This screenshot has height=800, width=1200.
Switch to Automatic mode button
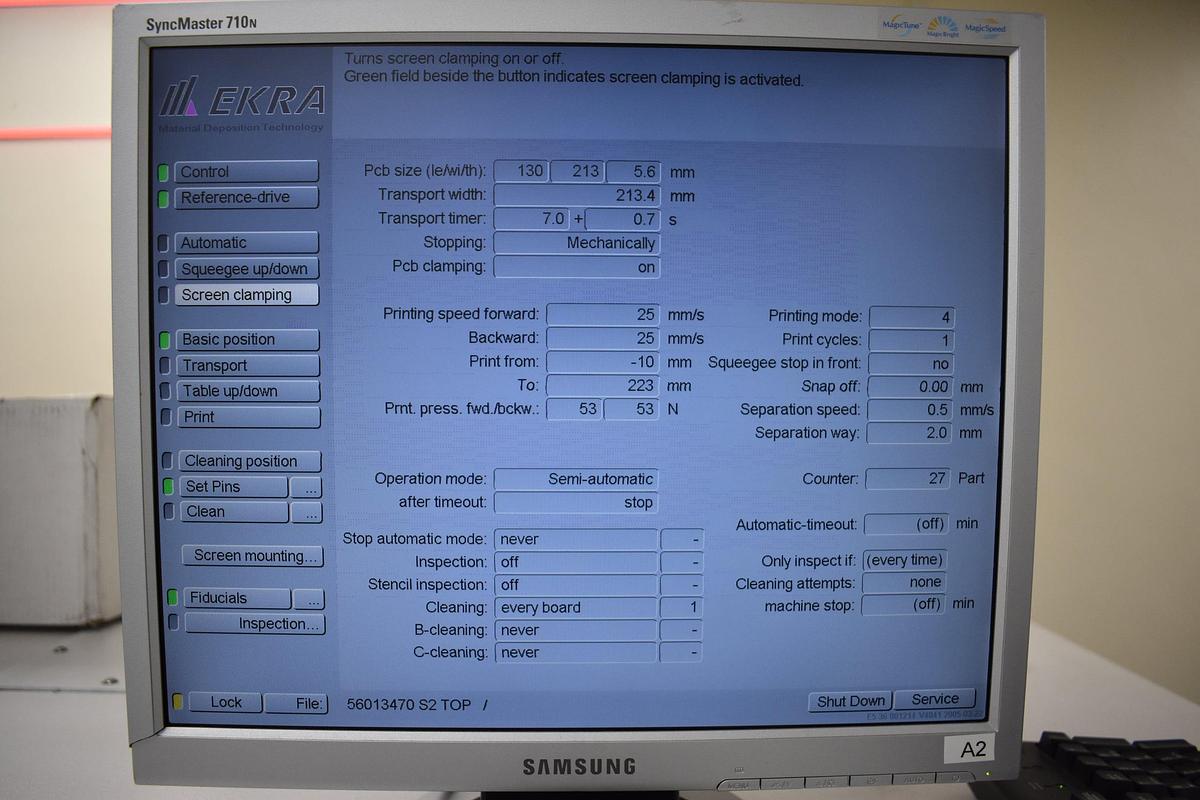(x=246, y=243)
